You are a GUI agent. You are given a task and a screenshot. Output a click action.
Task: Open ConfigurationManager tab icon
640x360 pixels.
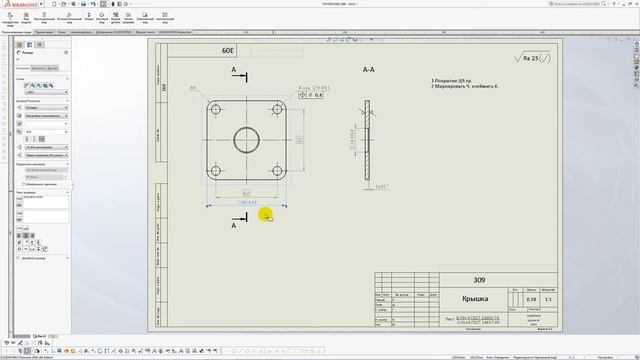click(x=40, y=44)
